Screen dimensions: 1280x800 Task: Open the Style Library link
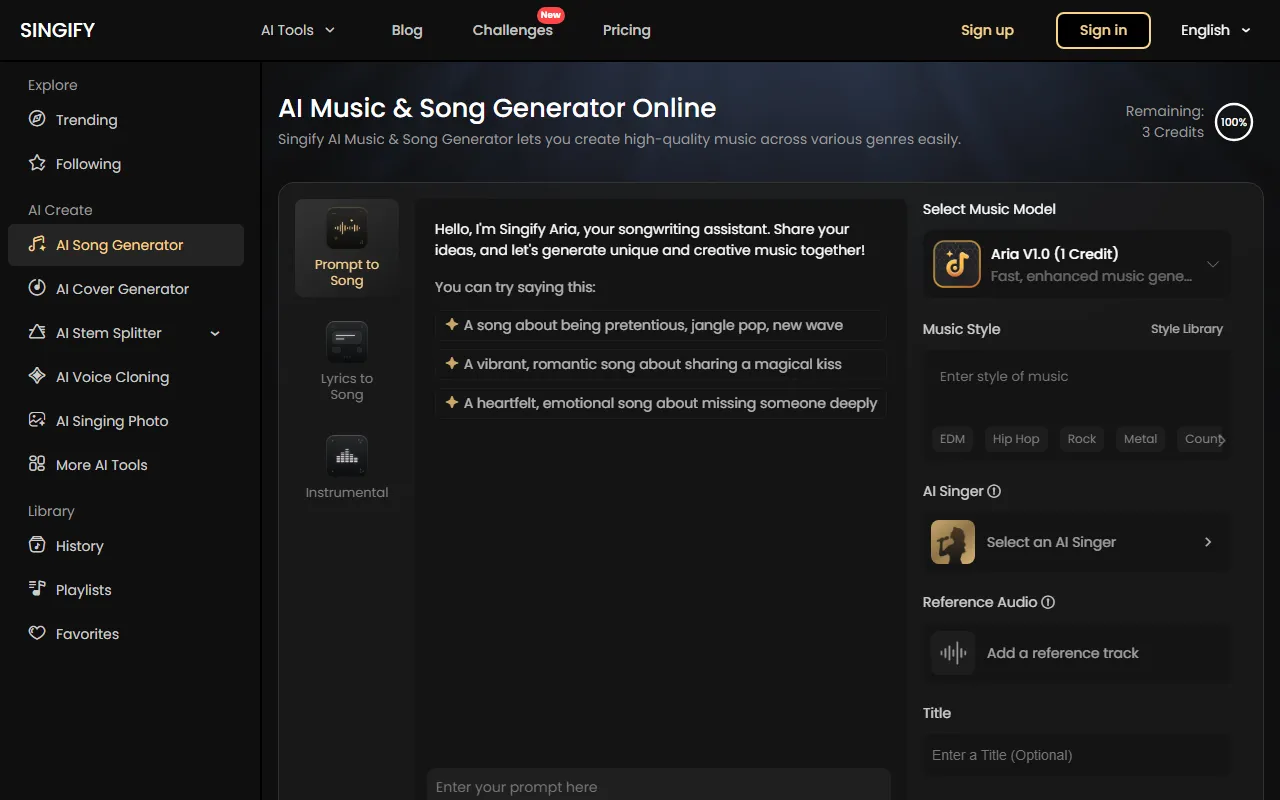1186,329
